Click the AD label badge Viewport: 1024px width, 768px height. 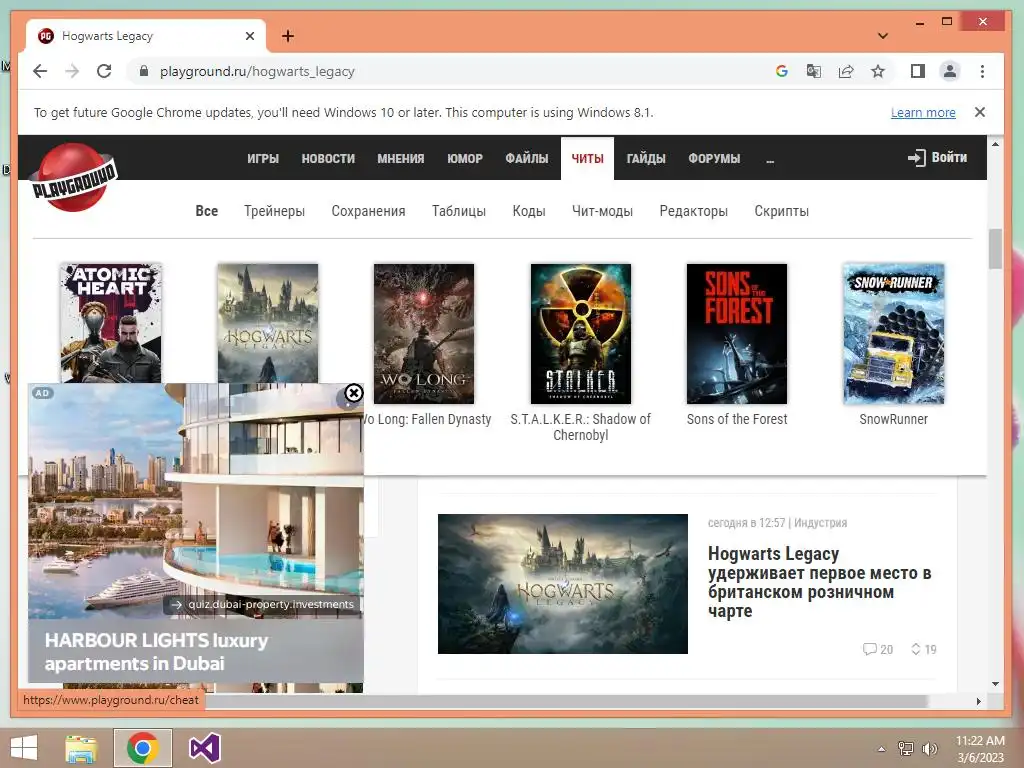(42, 393)
